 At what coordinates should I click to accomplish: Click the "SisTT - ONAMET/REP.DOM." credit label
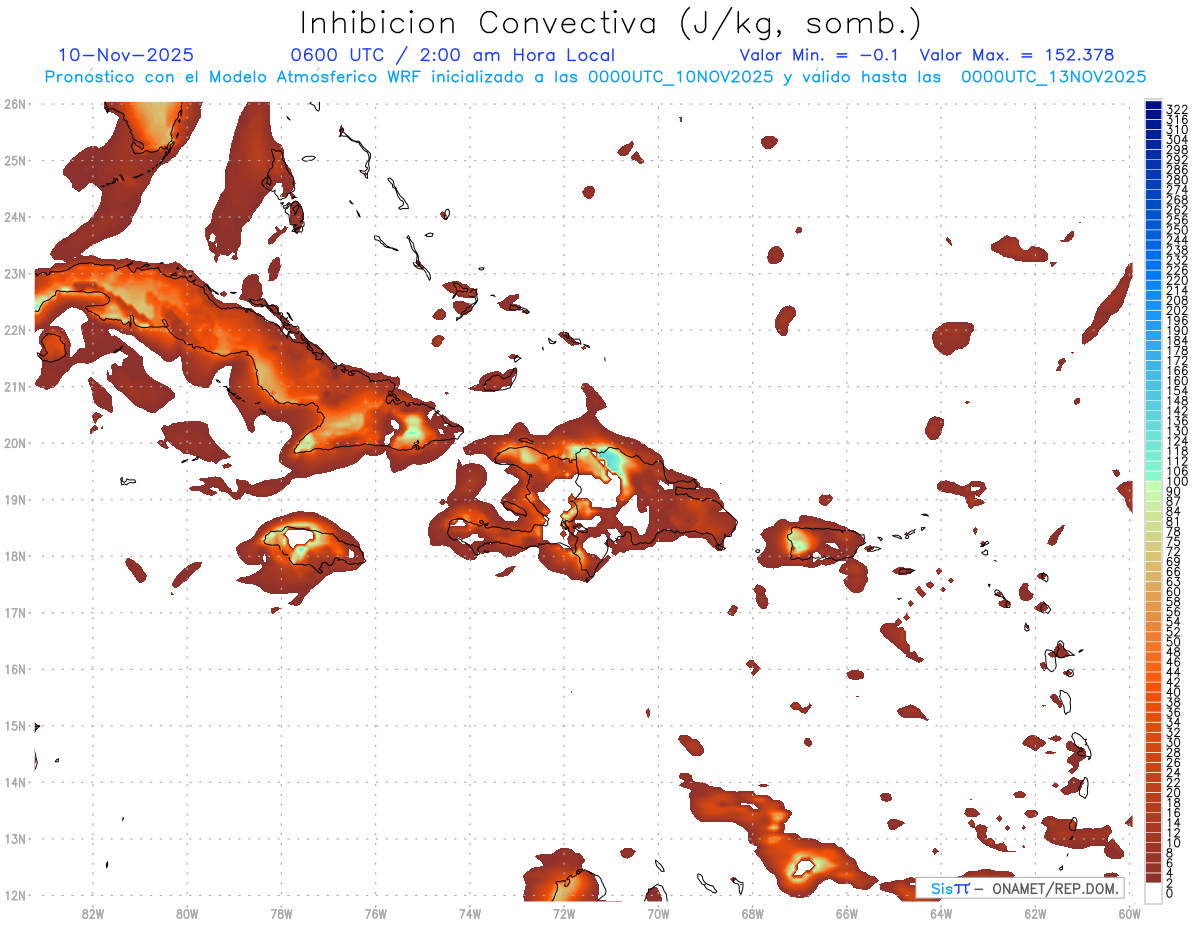[x=1020, y=888]
